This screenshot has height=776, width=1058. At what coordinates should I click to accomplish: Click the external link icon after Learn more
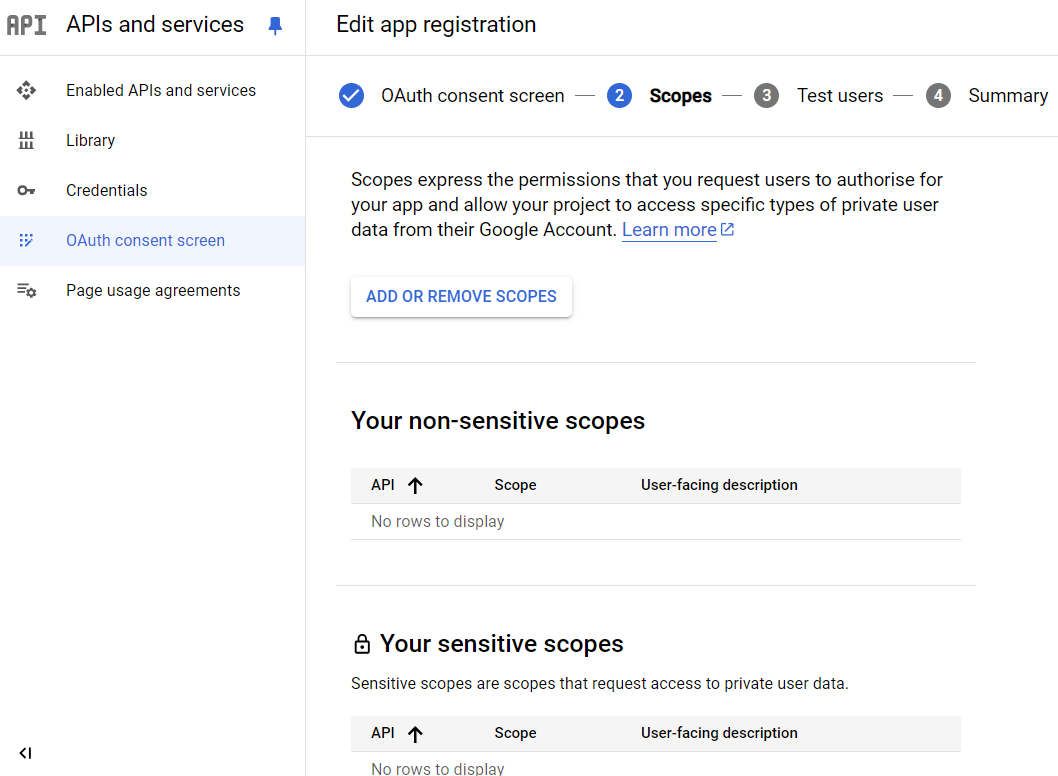click(x=727, y=229)
